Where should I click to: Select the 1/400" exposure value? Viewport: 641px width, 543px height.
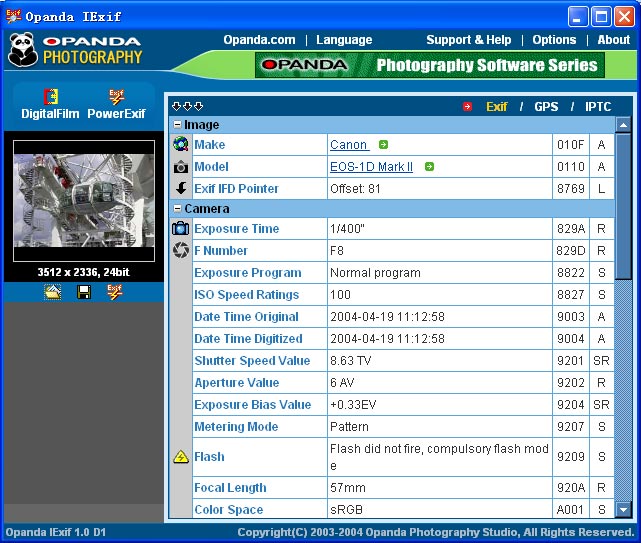pyautogui.click(x=347, y=229)
